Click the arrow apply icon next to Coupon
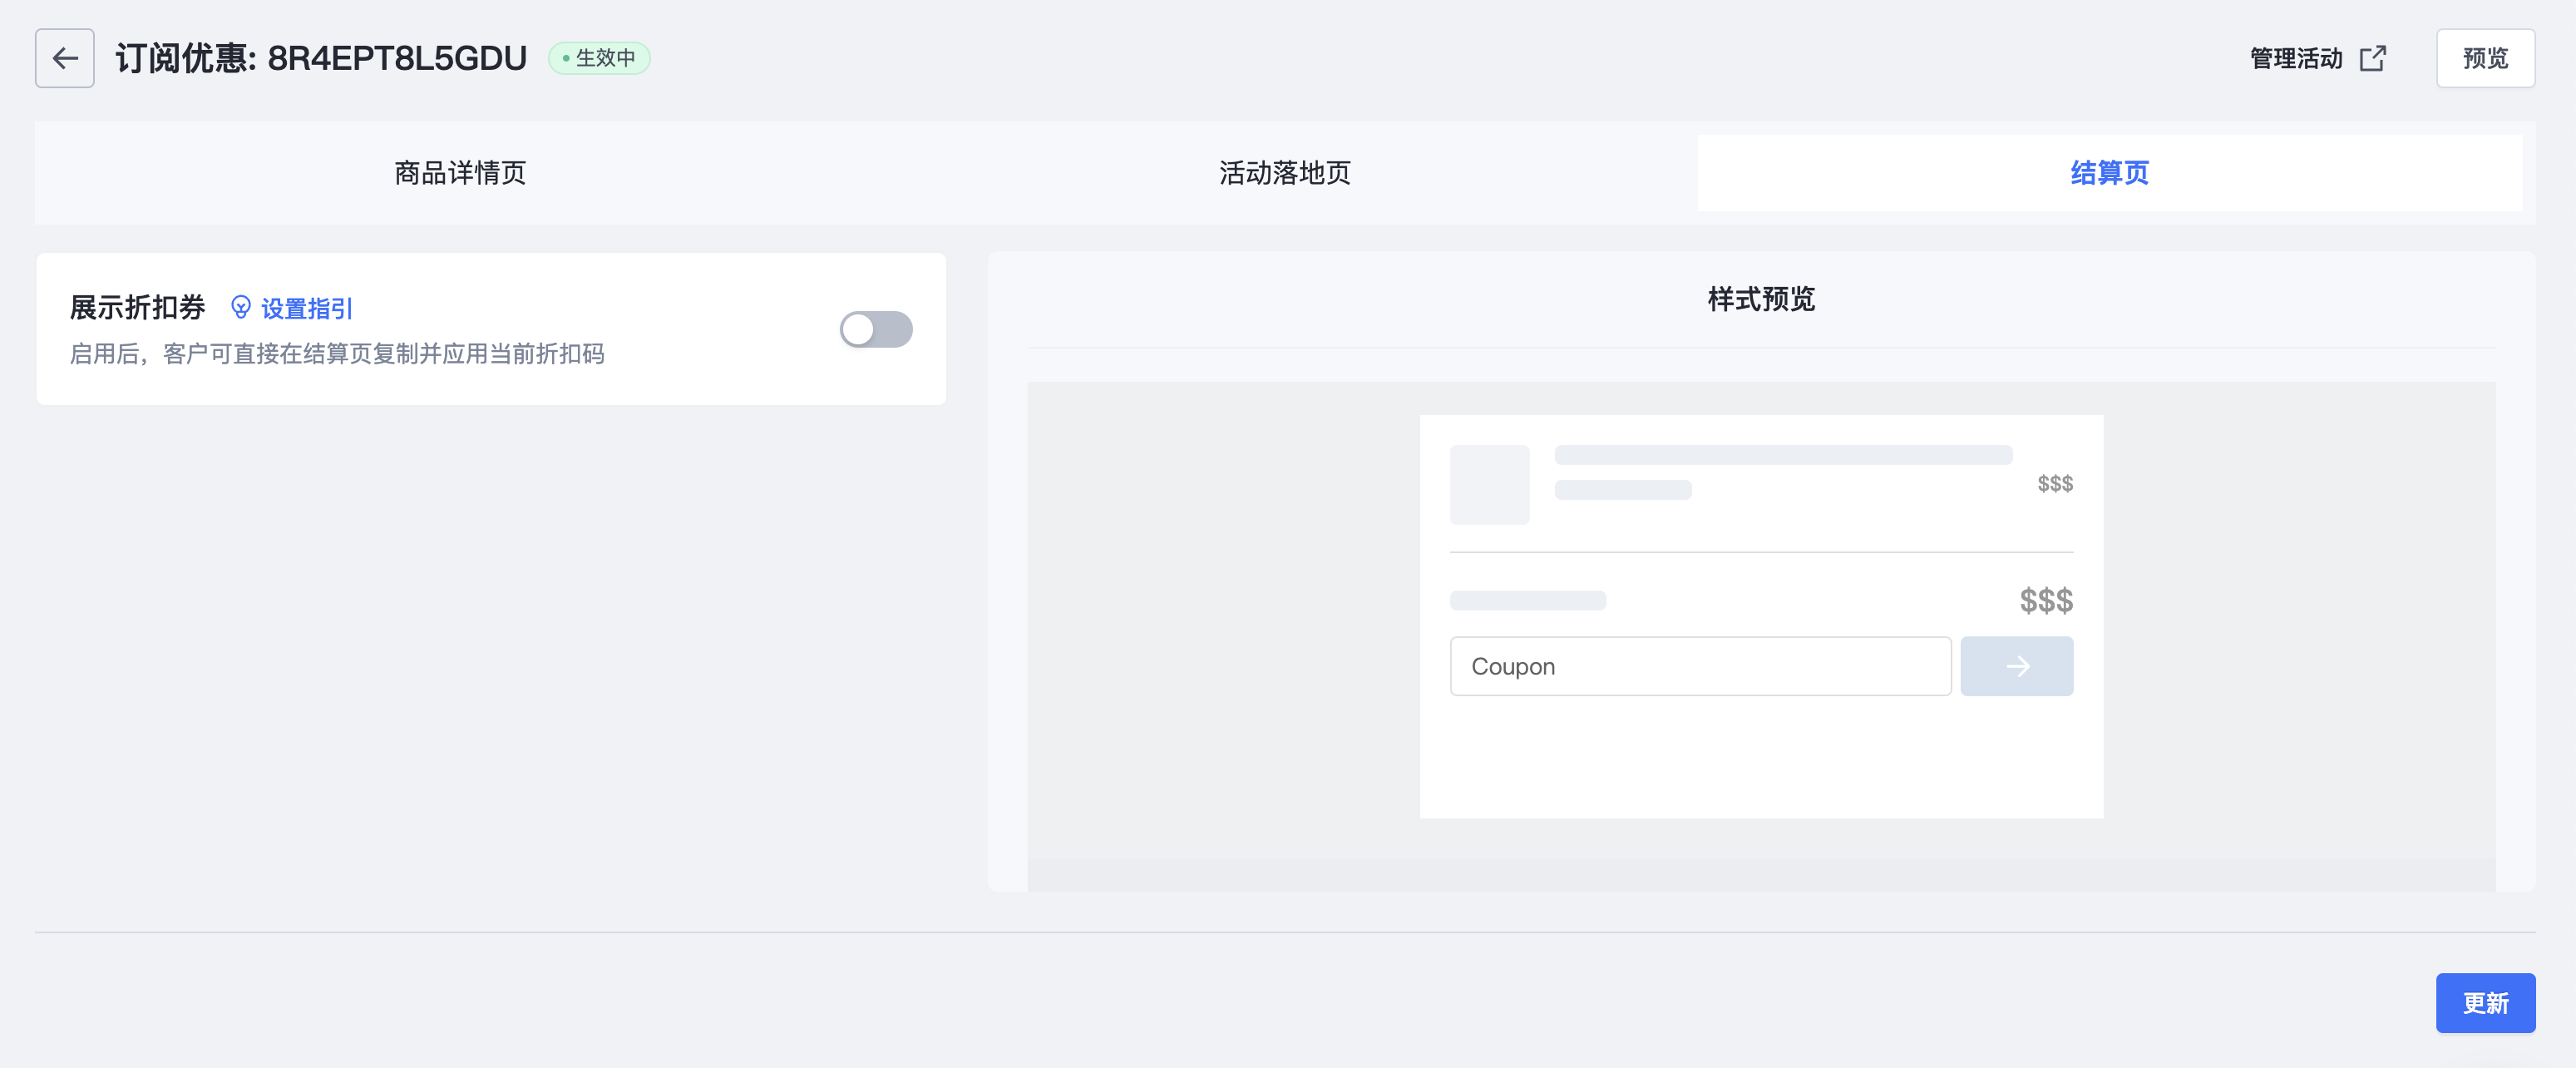The width and height of the screenshot is (2576, 1068). pyautogui.click(x=2017, y=666)
